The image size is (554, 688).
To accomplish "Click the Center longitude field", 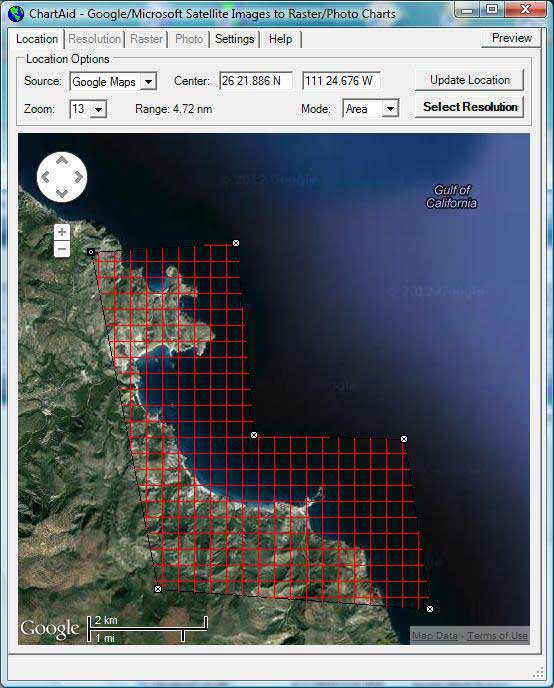I will [x=341, y=81].
